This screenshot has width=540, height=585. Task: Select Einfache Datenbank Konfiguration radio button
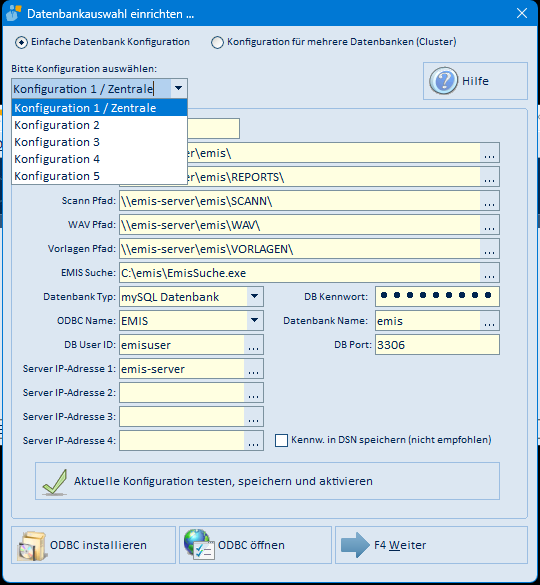coord(21,42)
